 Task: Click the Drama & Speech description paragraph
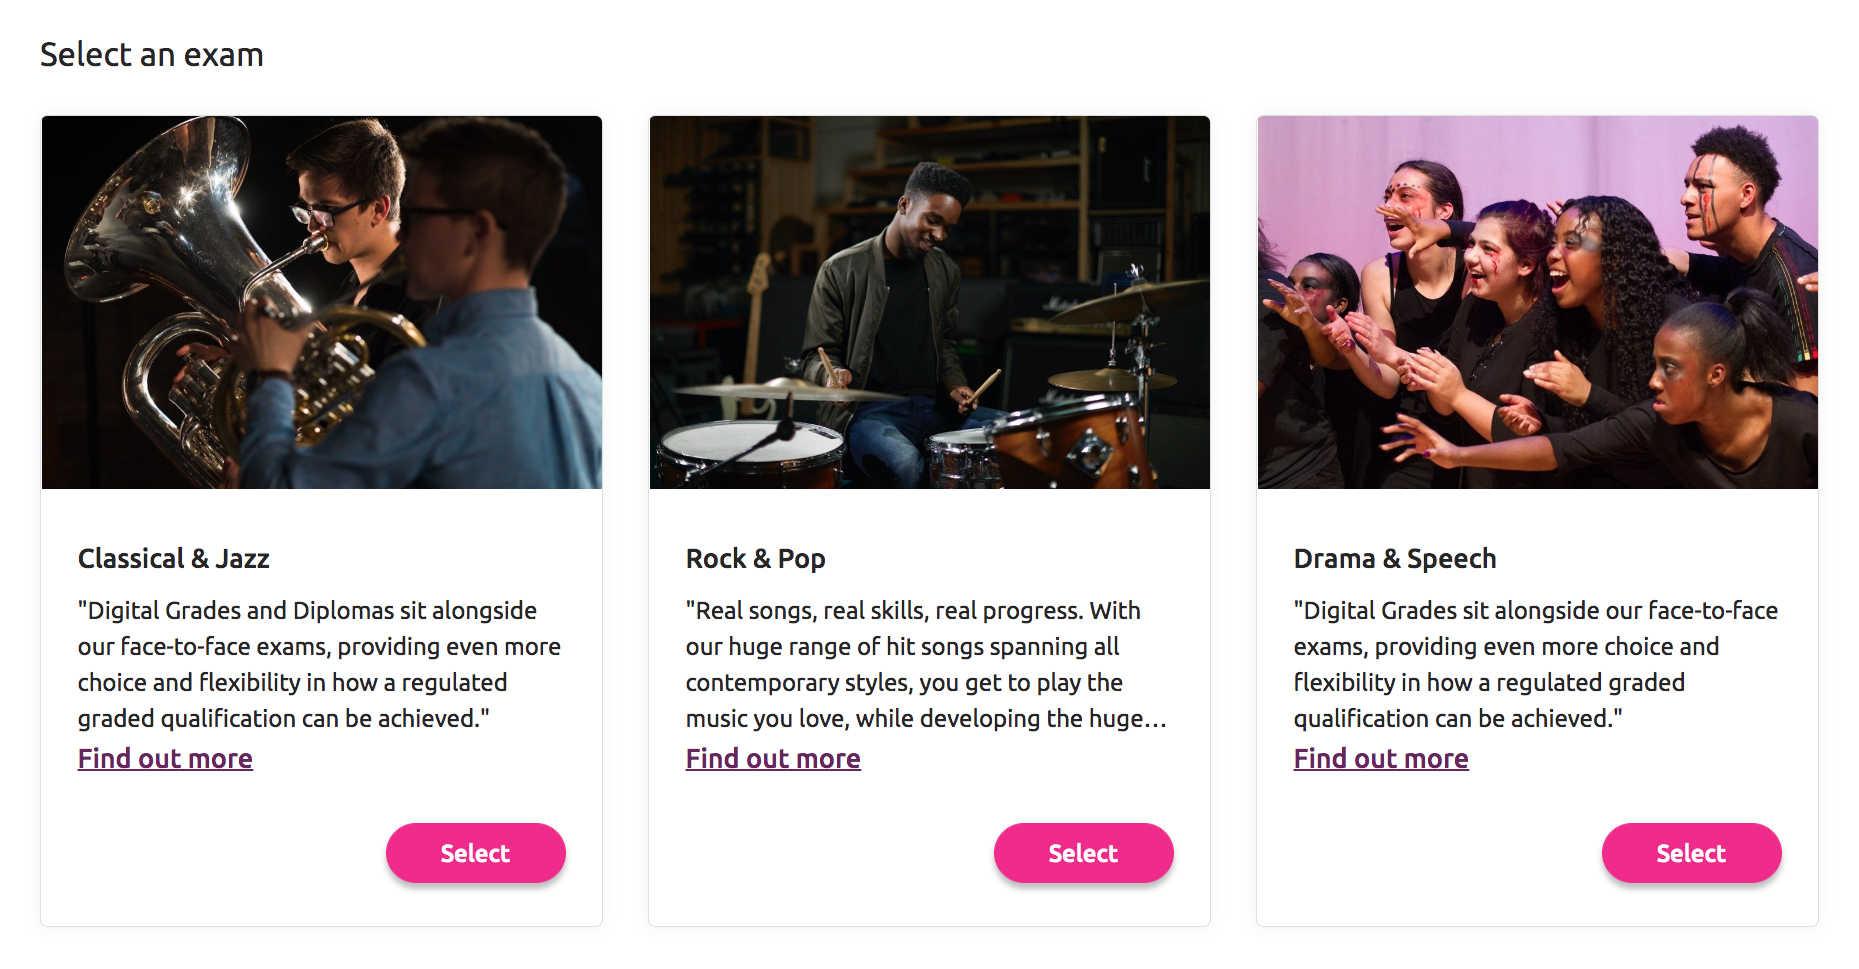coord(1535,664)
